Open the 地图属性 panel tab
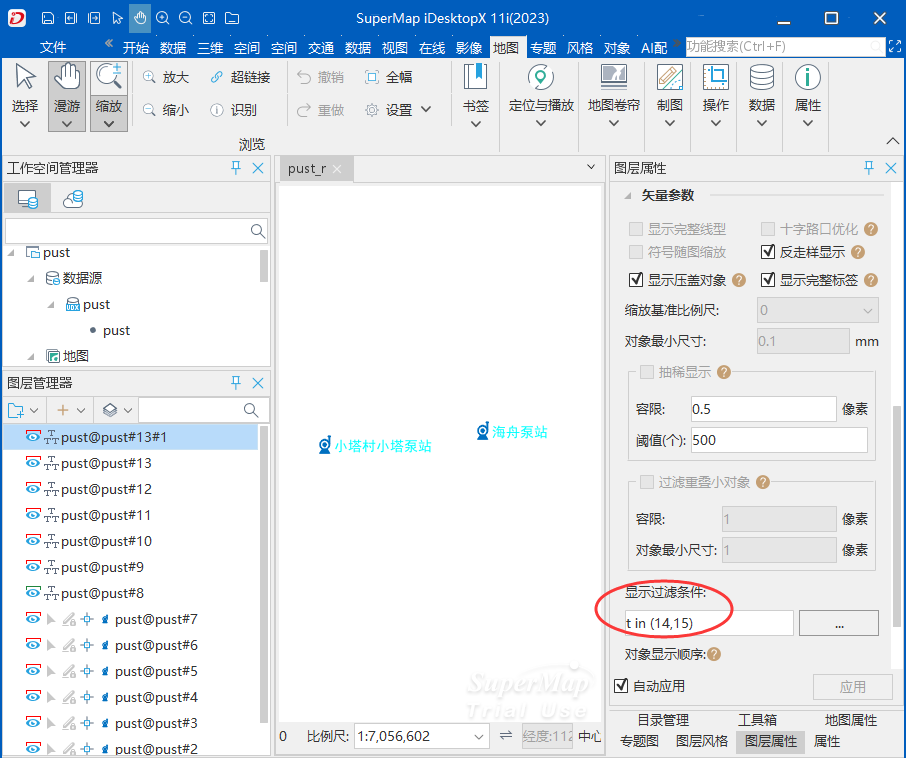The image size is (906, 758). (851, 720)
